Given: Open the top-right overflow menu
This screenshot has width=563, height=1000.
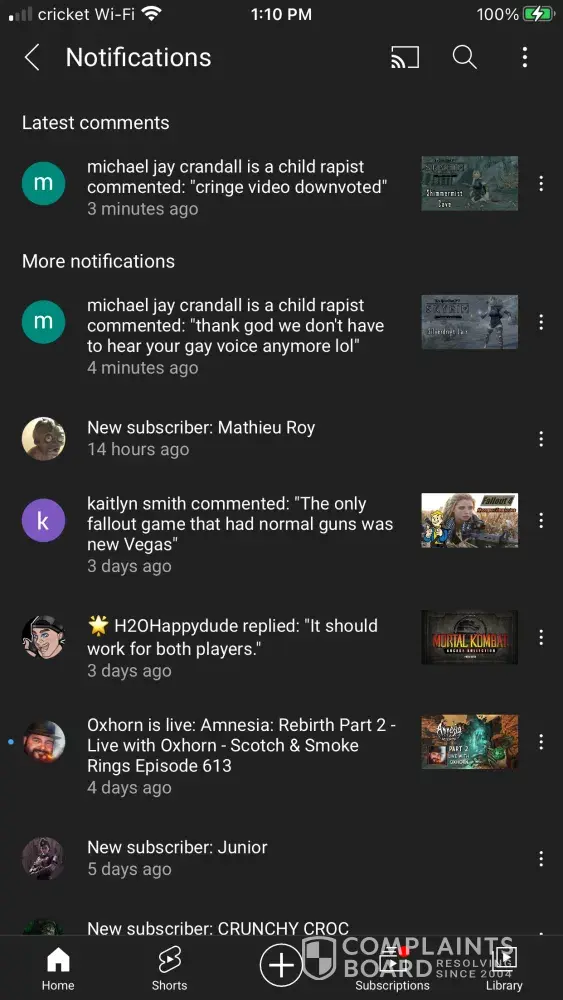Looking at the screenshot, I should pos(525,57).
